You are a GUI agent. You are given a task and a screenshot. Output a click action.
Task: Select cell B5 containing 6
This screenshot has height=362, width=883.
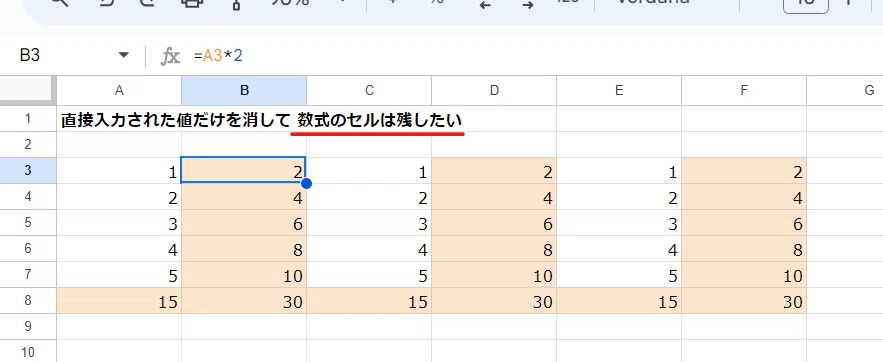click(x=244, y=222)
